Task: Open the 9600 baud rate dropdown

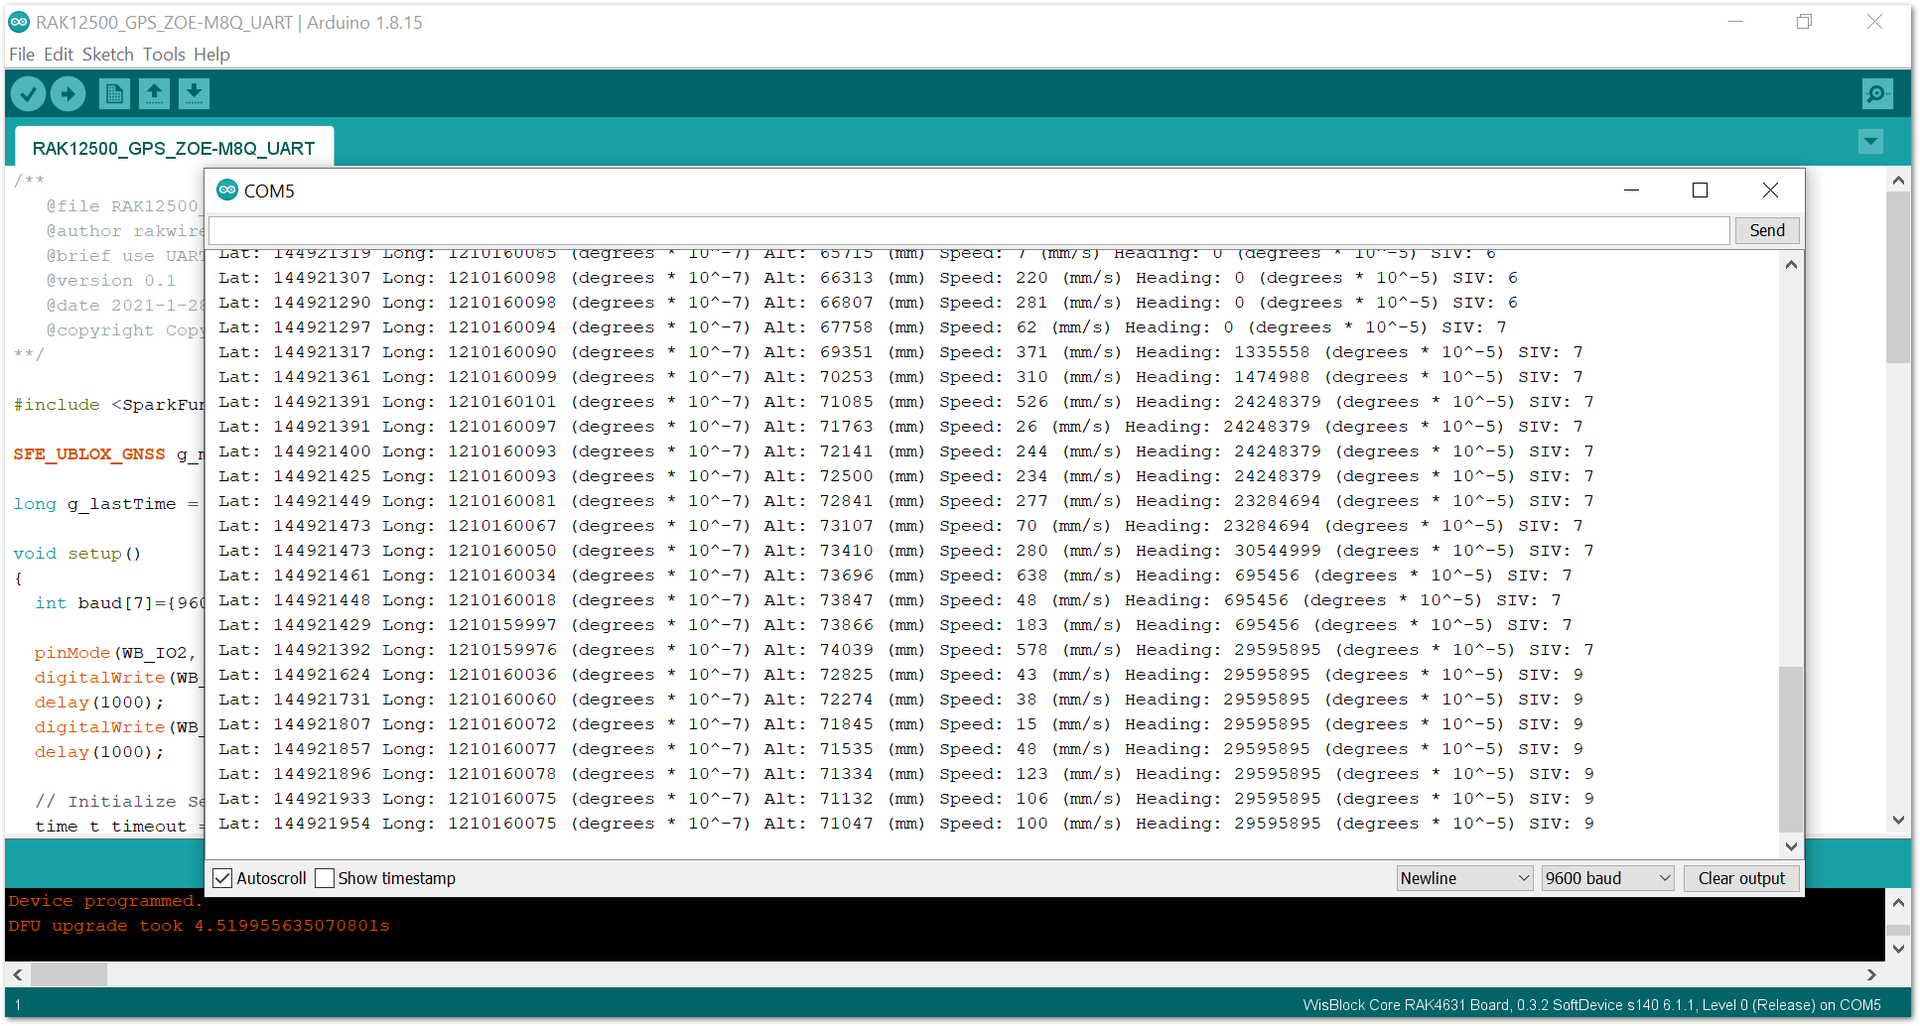Action: [1607, 878]
